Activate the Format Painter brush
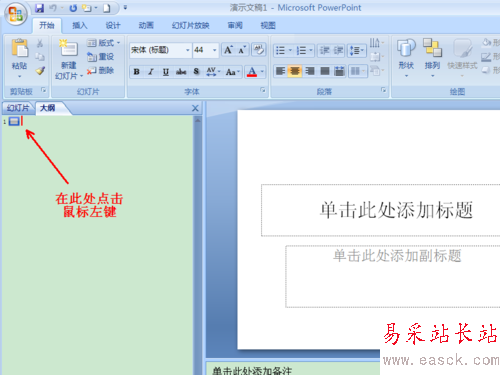This screenshot has width=500, height=375. (x=40, y=70)
